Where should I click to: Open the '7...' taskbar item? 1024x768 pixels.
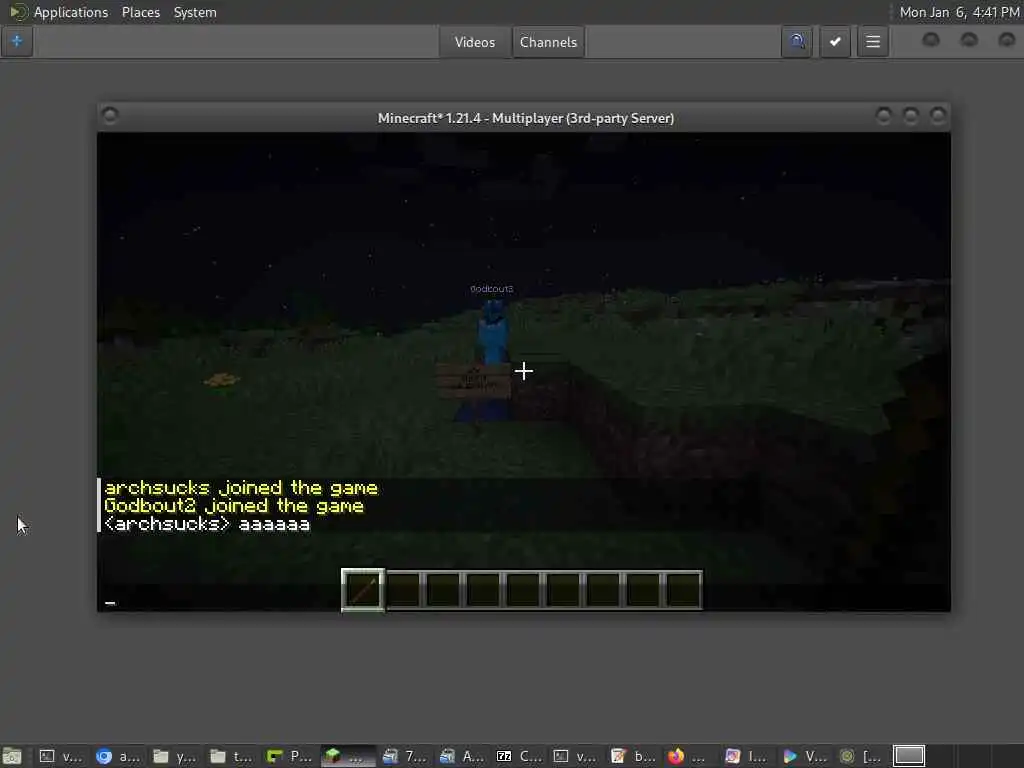tap(404, 756)
